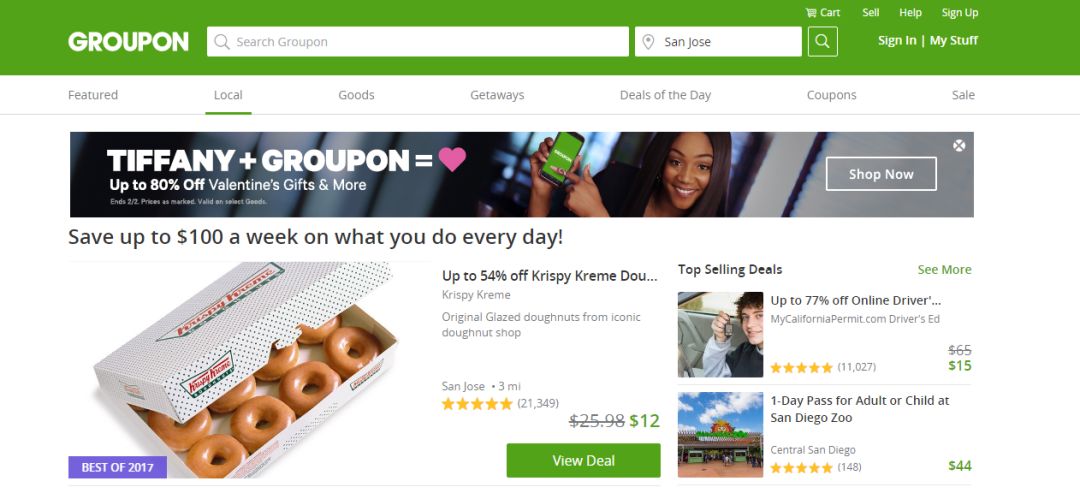Click the BEST OF 2017 badge
This screenshot has height=499, width=1080.
pyautogui.click(x=118, y=467)
